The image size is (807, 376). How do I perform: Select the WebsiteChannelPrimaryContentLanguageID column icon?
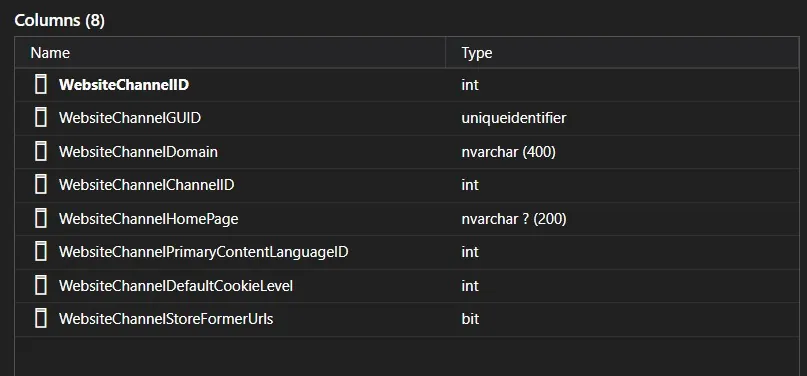(x=41, y=252)
